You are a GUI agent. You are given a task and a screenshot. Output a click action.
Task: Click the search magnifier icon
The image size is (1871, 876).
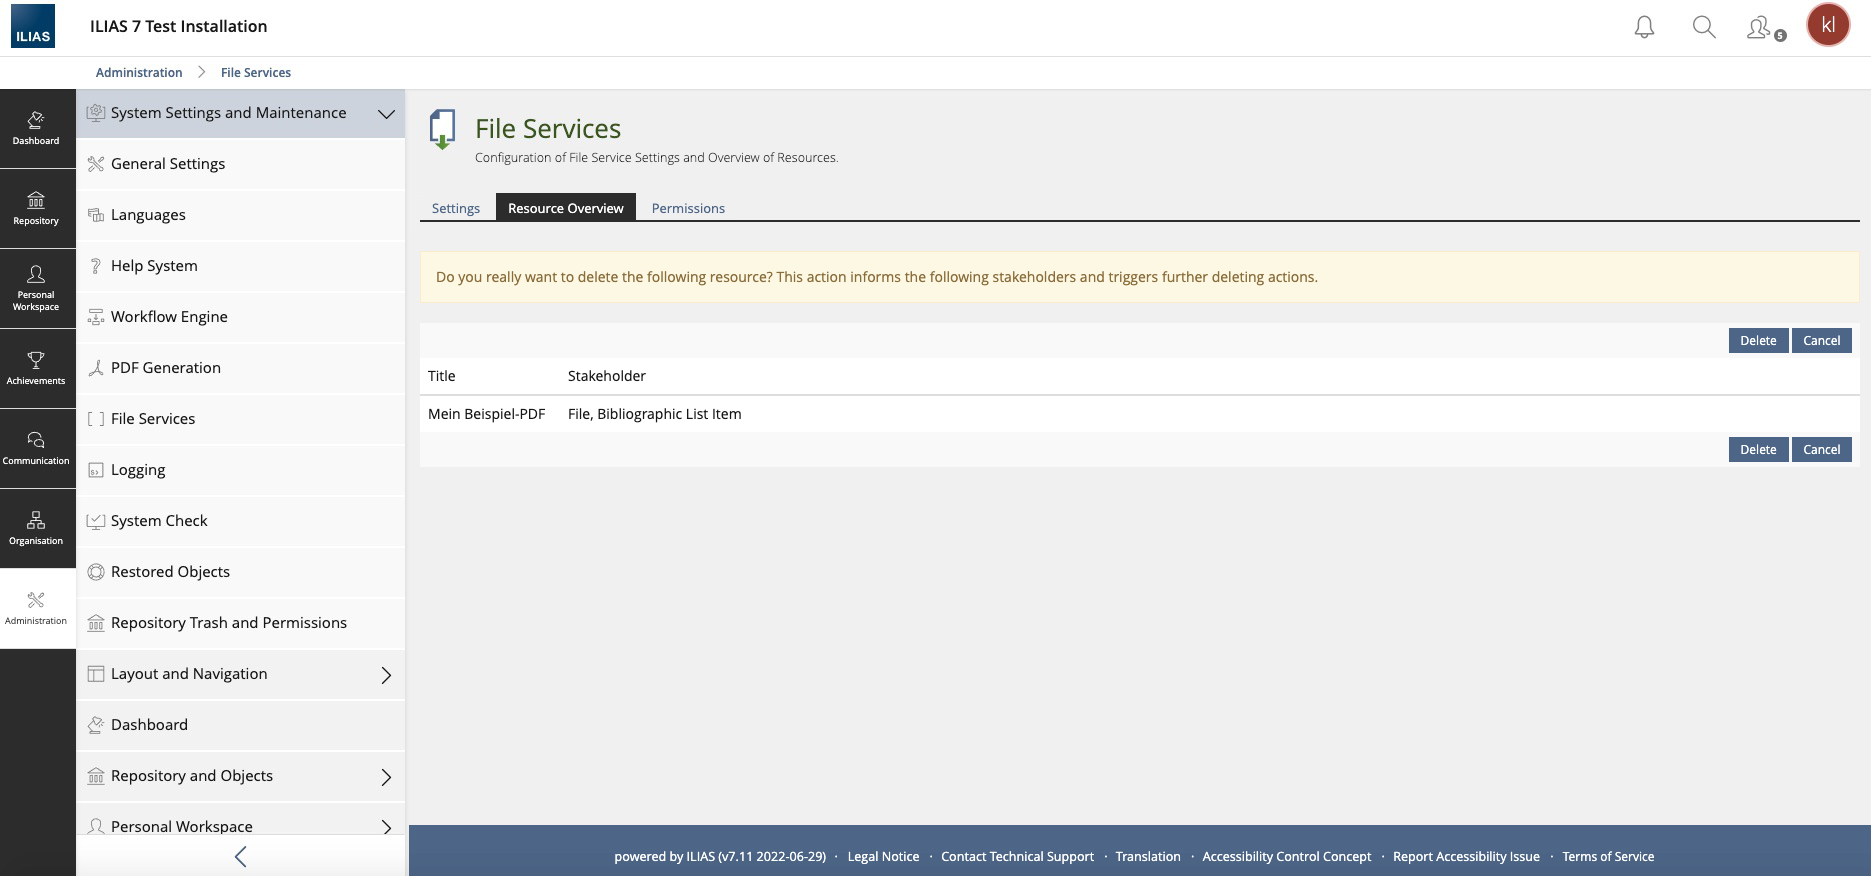tap(1704, 27)
